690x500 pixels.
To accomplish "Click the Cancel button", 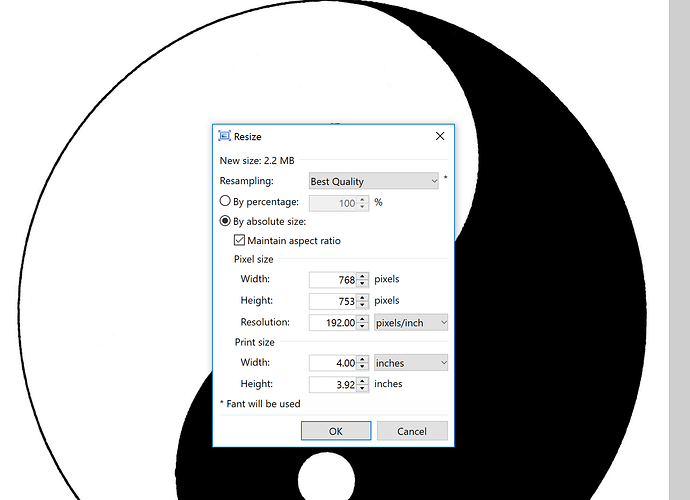I will coord(412,431).
